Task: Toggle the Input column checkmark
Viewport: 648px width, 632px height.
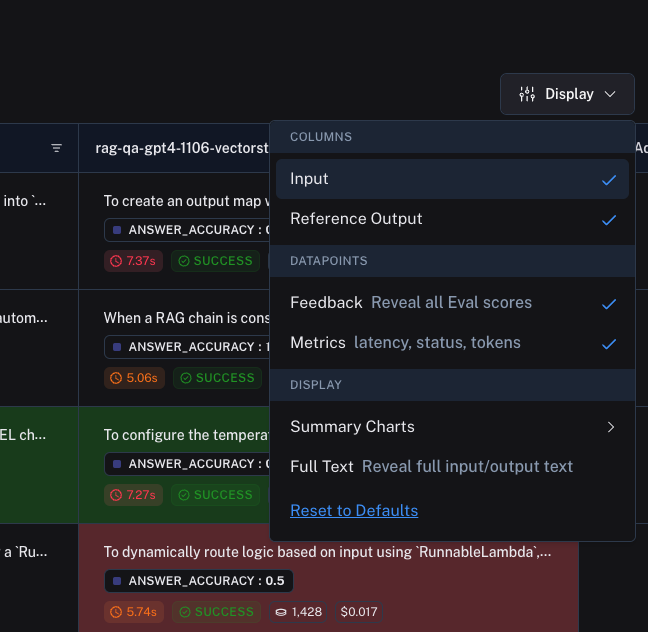Action: (x=608, y=180)
